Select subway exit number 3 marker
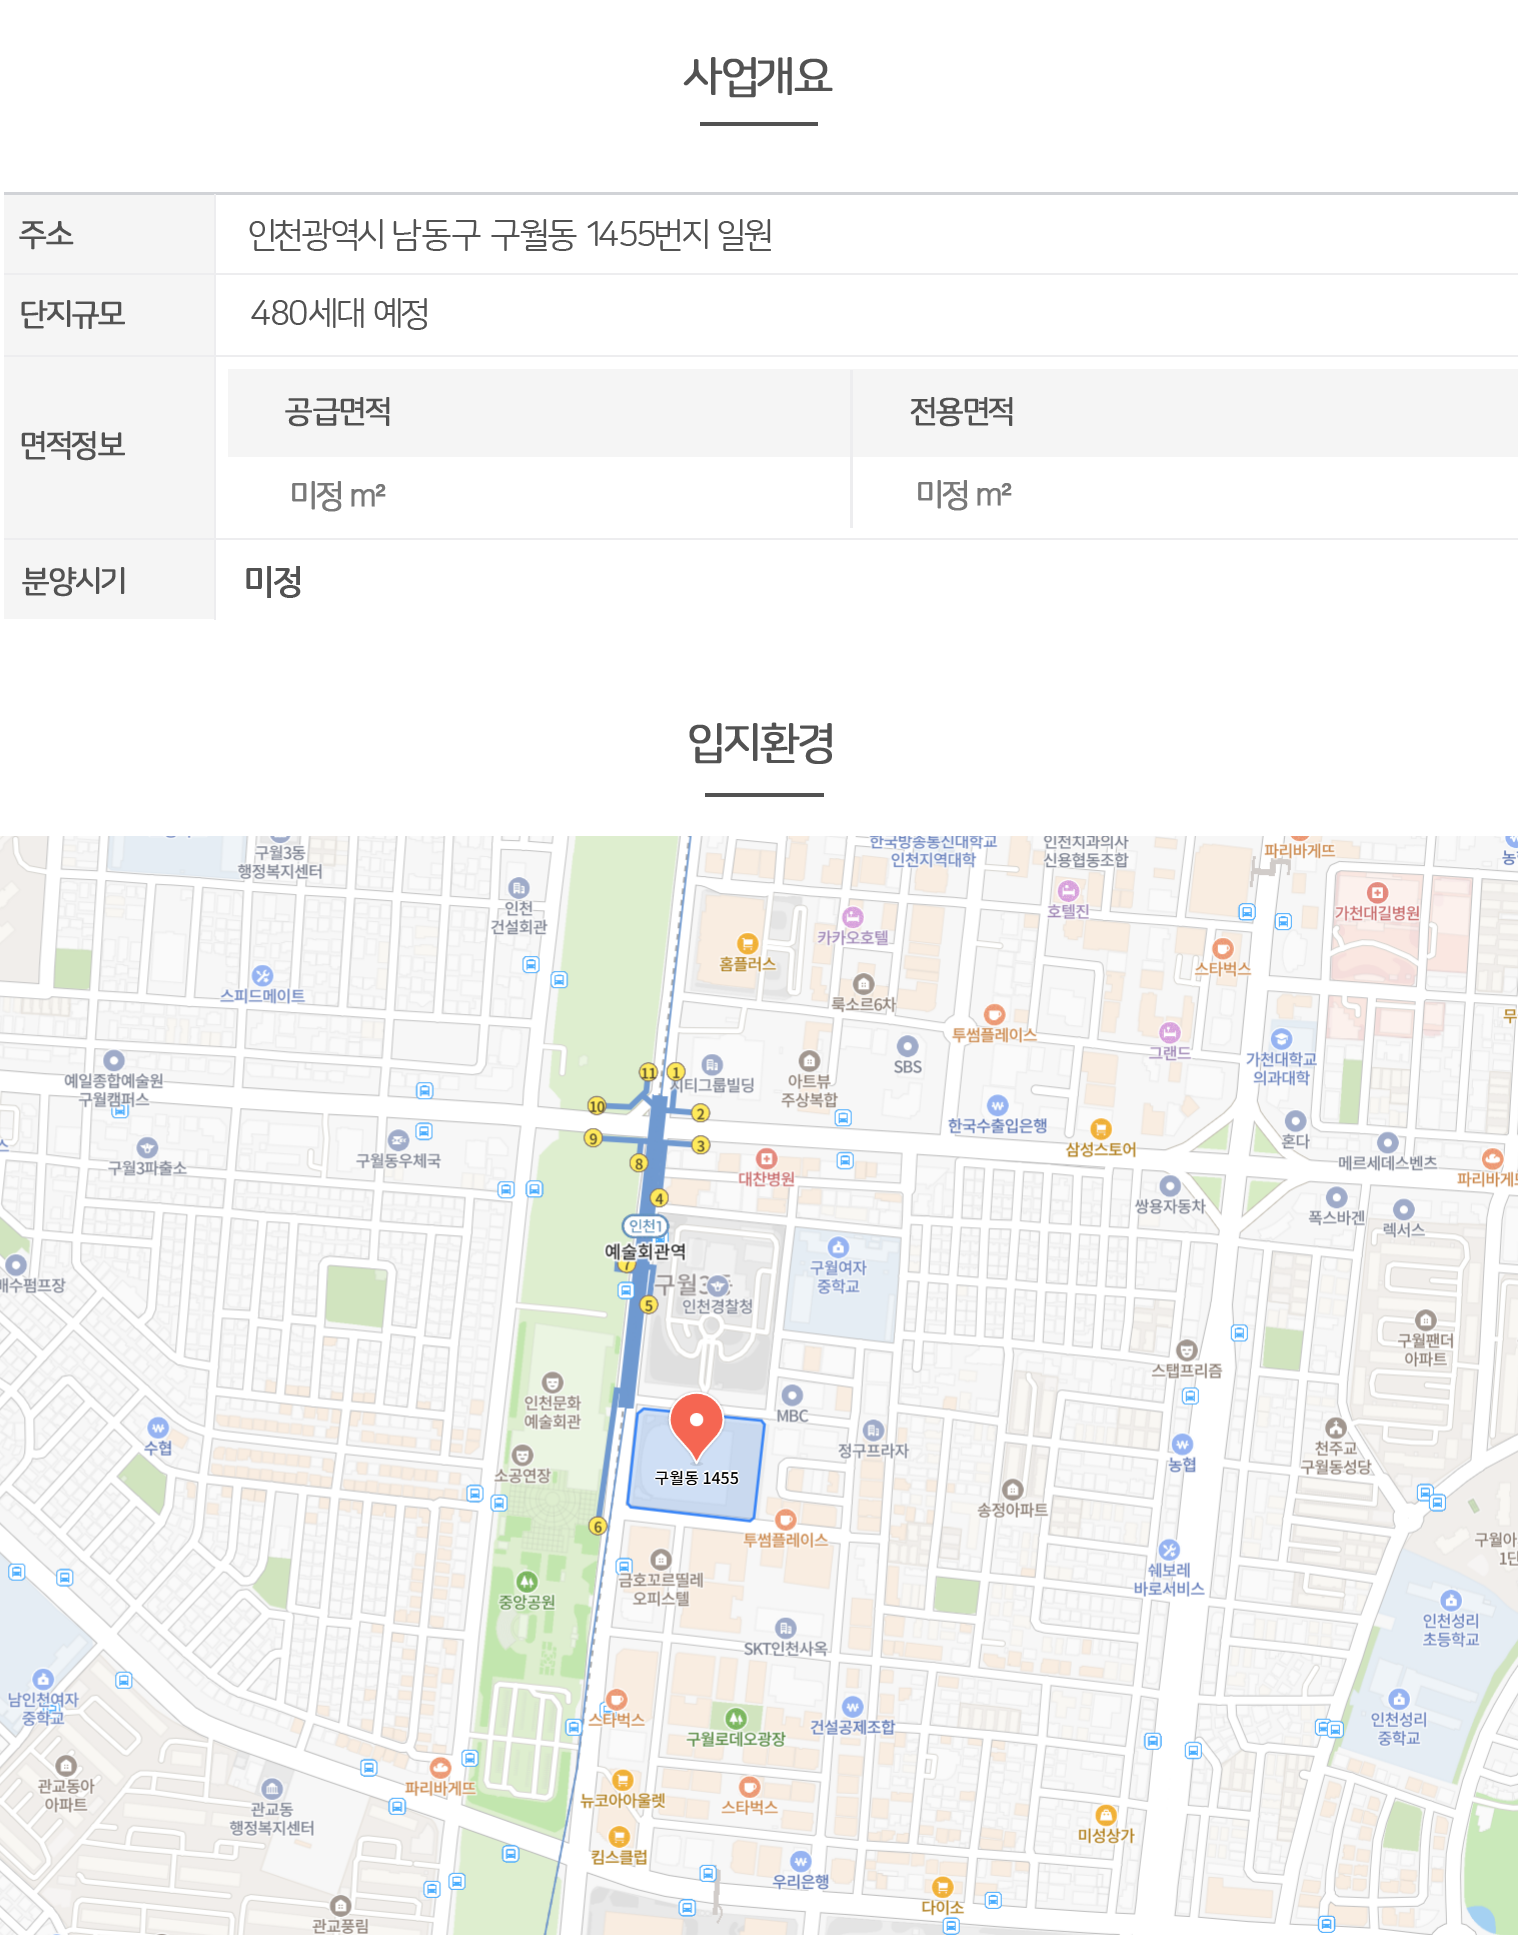Viewport: 1518px width, 1935px height. point(701,1145)
